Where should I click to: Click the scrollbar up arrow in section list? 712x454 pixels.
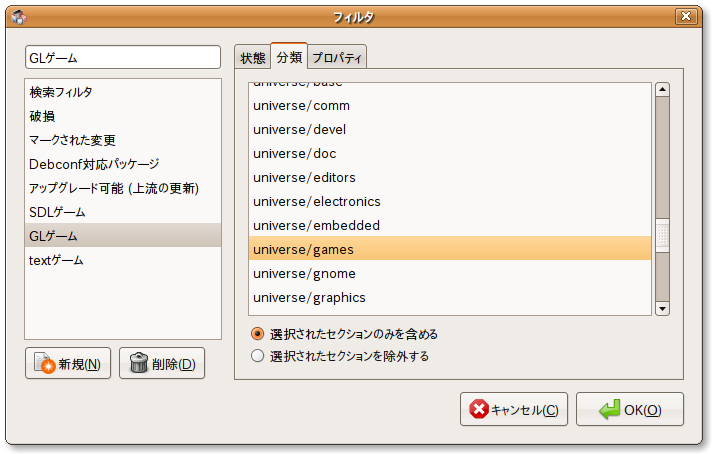pos(663,89)
